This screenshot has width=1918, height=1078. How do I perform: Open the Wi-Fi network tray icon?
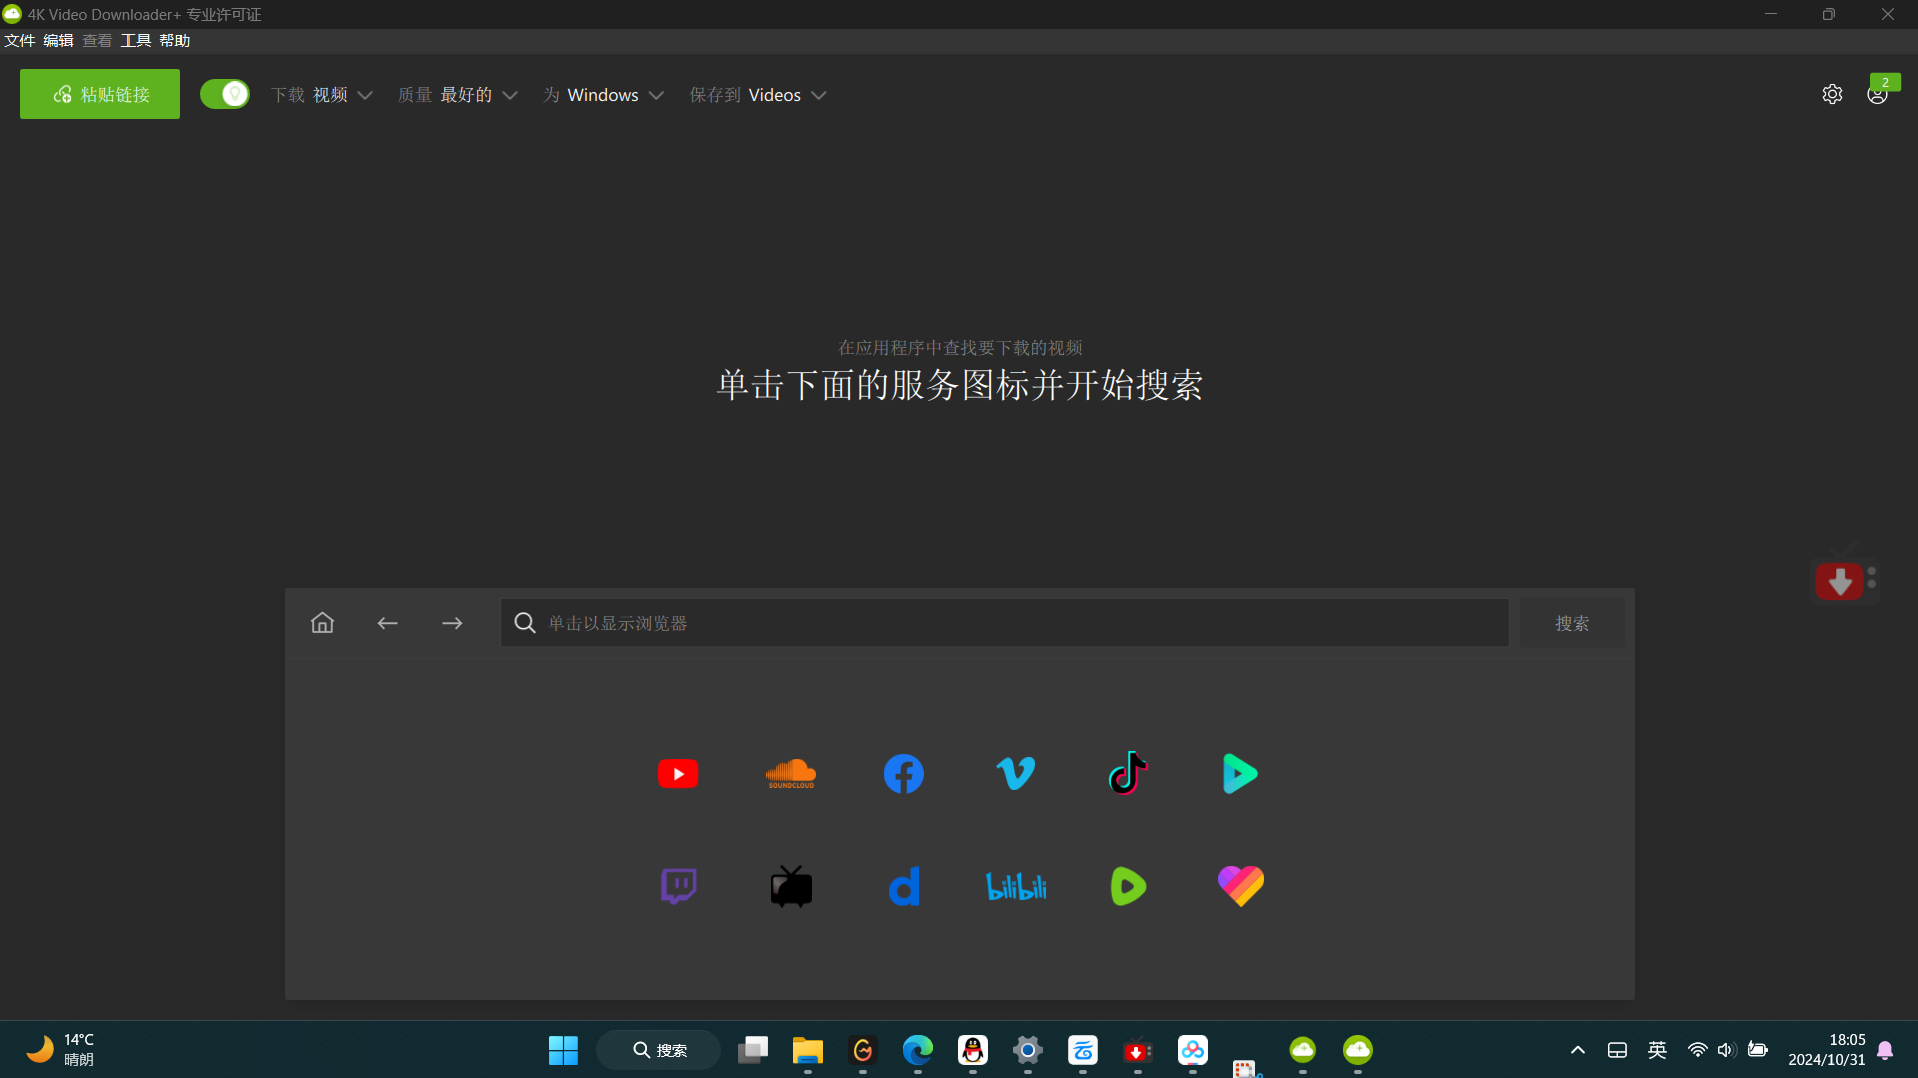[1697, 1050]
